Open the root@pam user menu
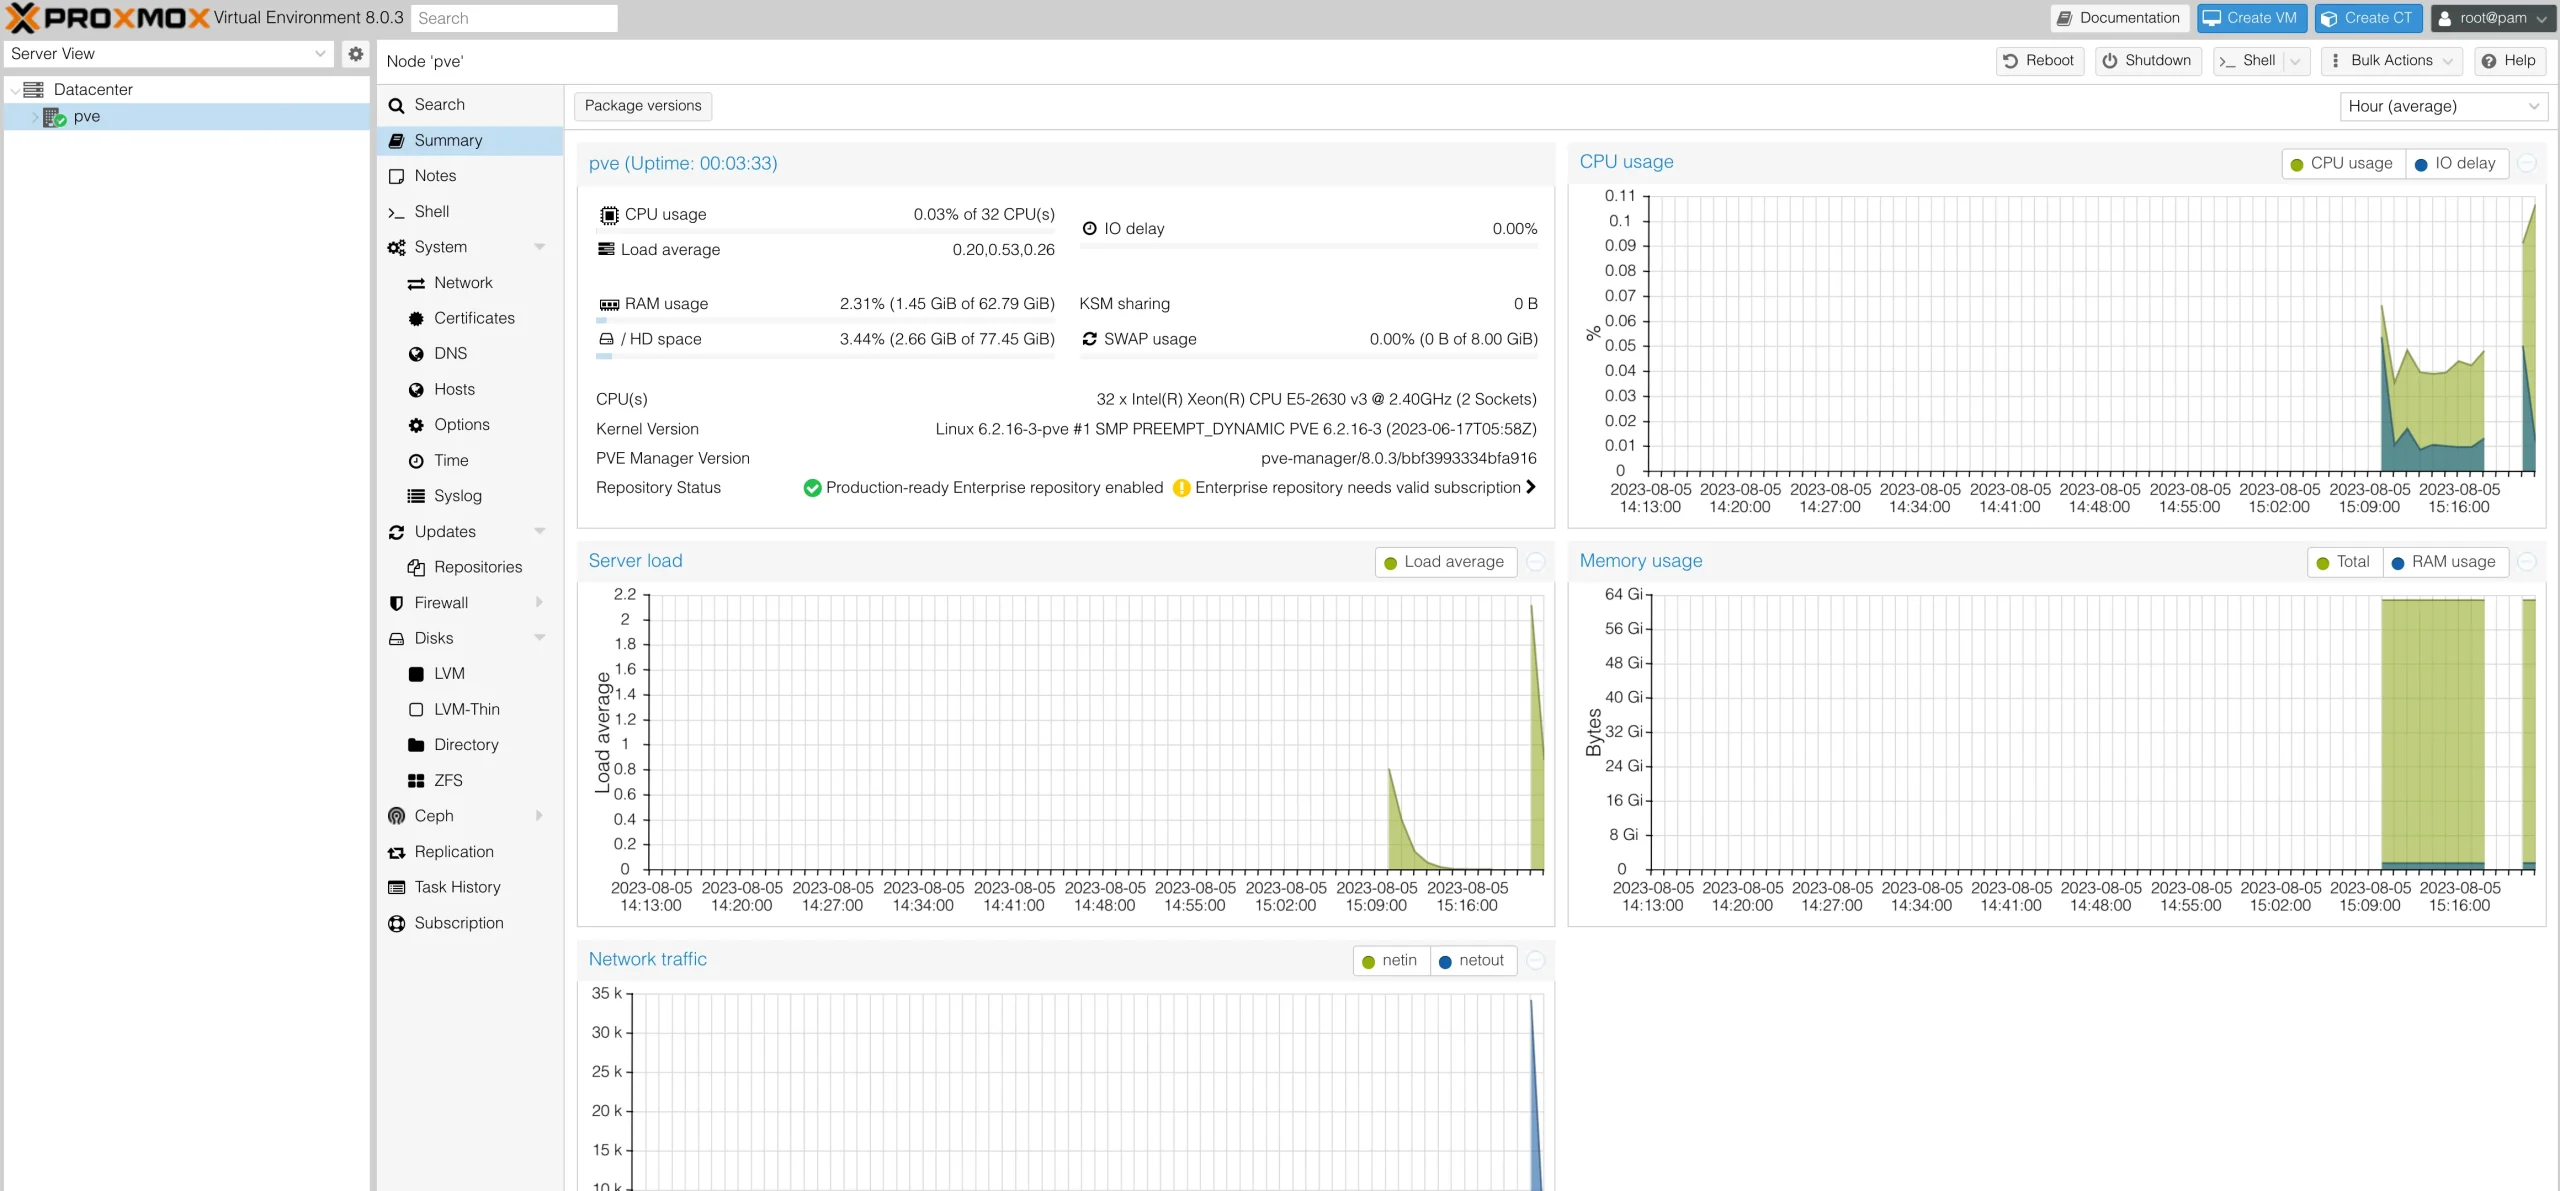The height and width of the screenshot is (1191, 2560). [2492, 18]
